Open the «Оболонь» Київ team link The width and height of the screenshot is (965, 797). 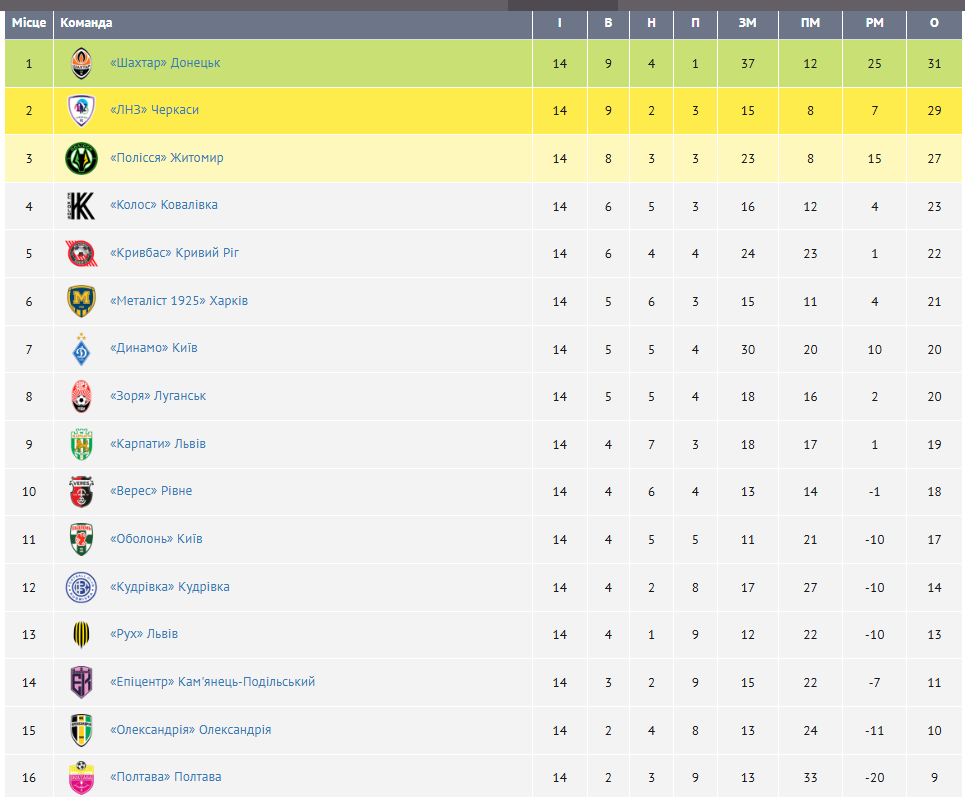point(155,539)
